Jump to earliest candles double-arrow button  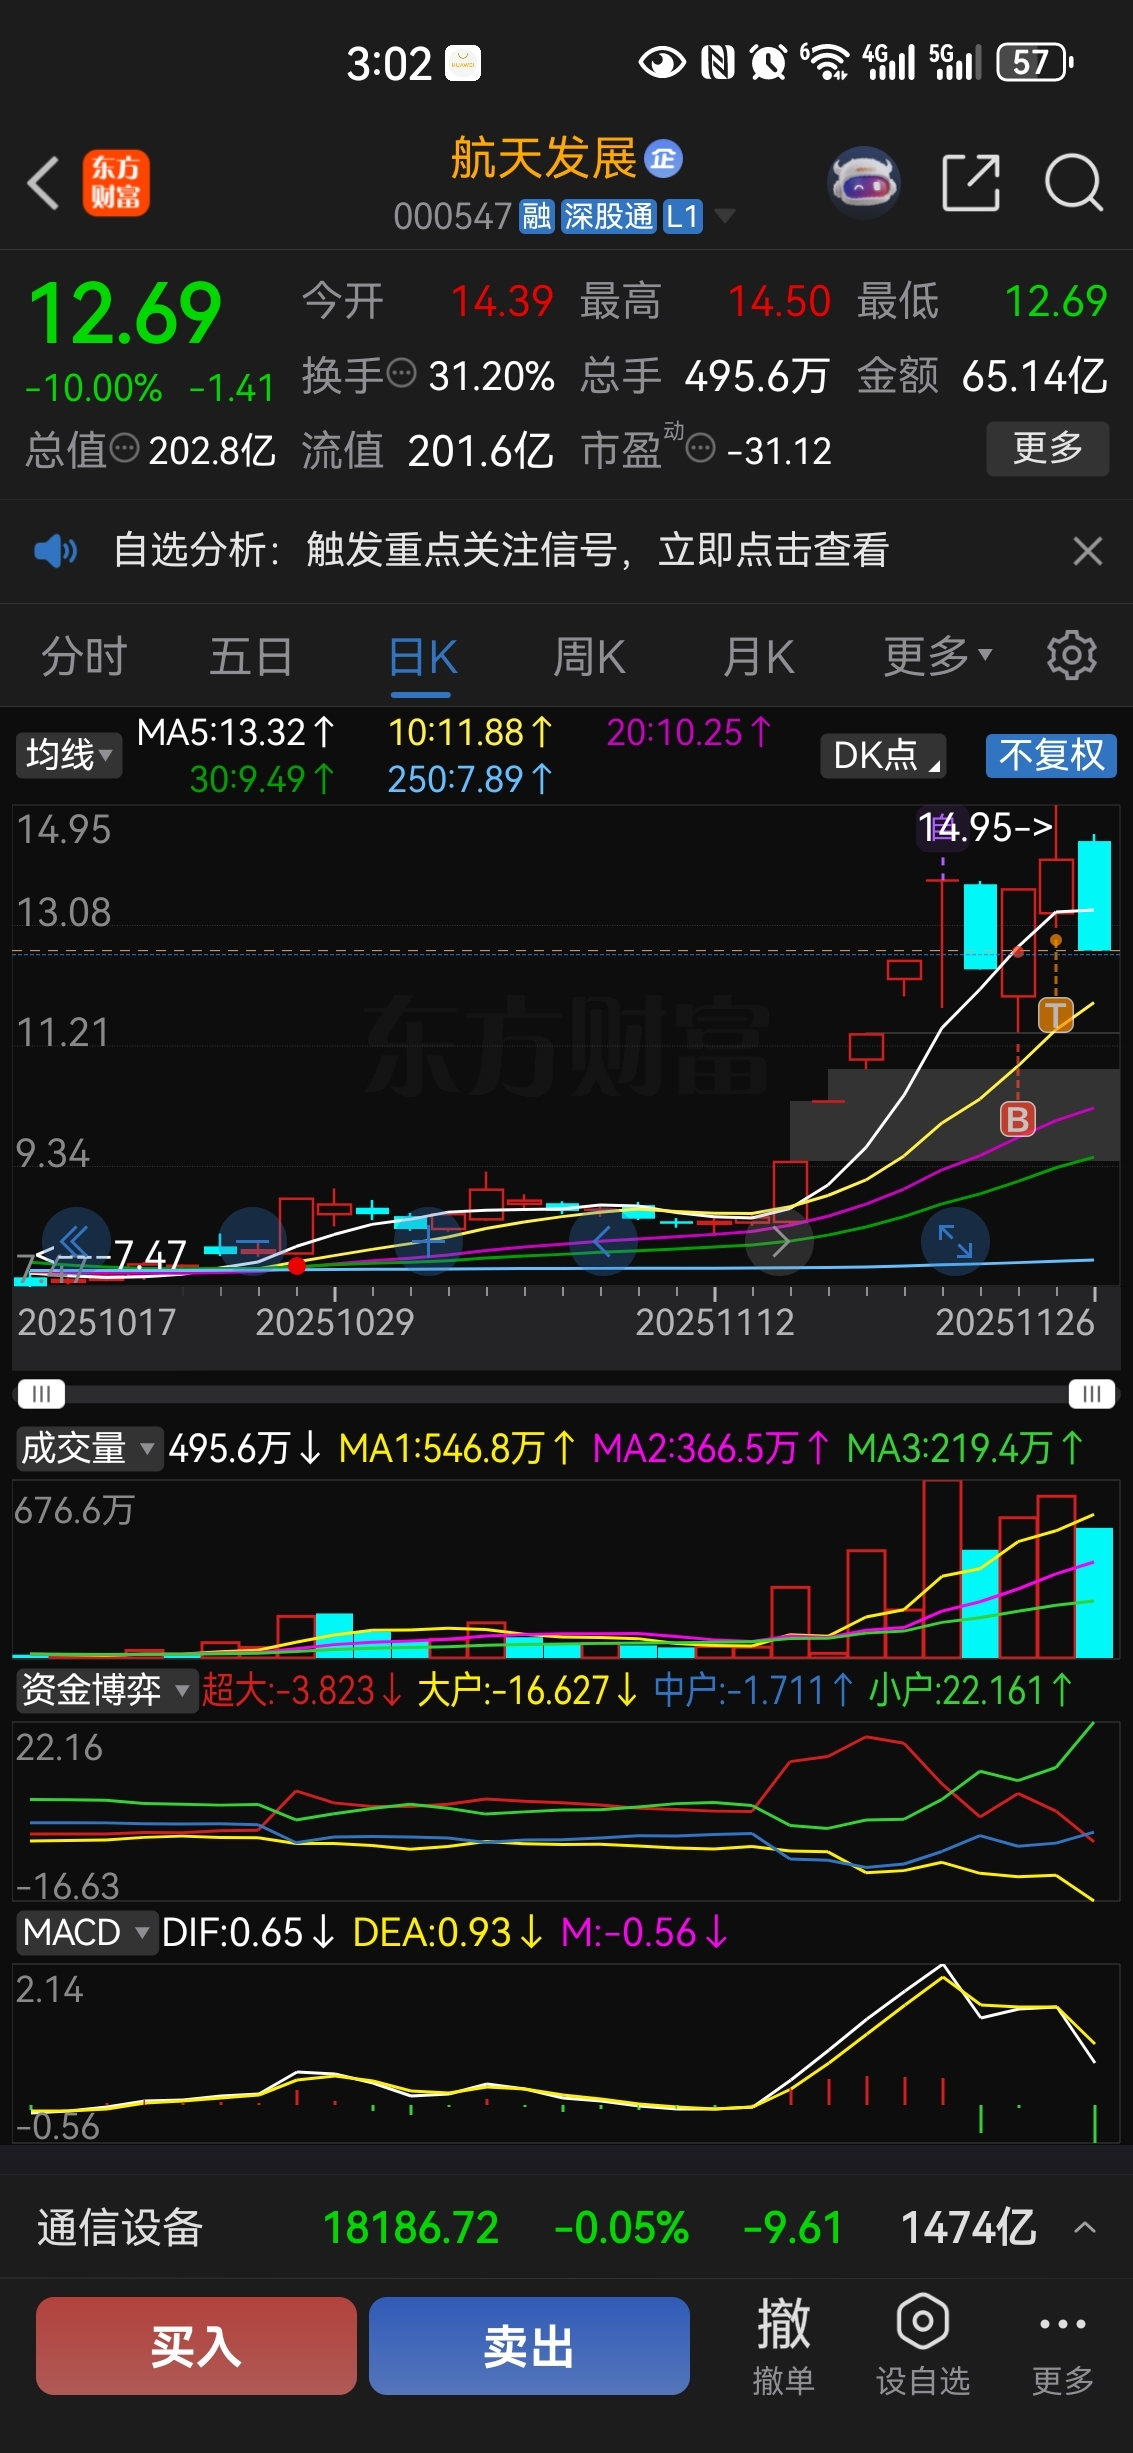click(75, 1241)
